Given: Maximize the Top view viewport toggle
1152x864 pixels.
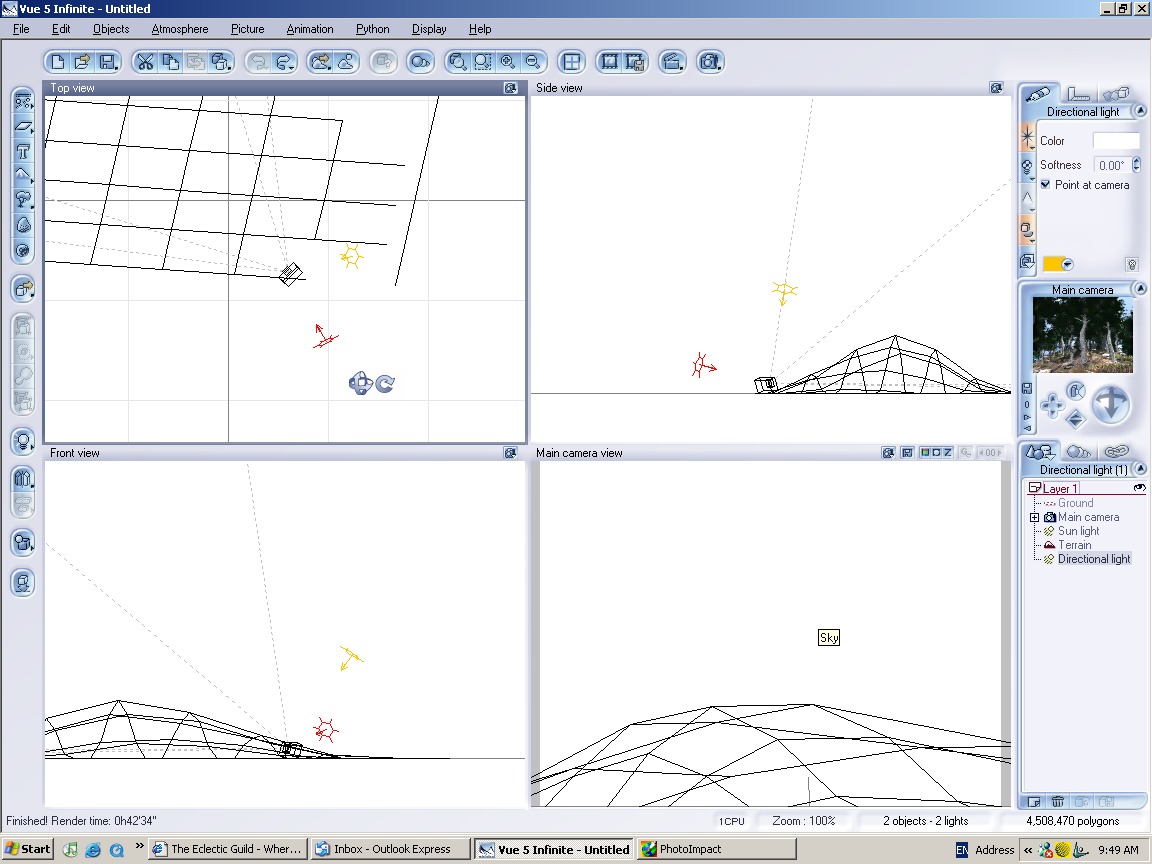Looking at the screenshot, I should coord(511,88).
